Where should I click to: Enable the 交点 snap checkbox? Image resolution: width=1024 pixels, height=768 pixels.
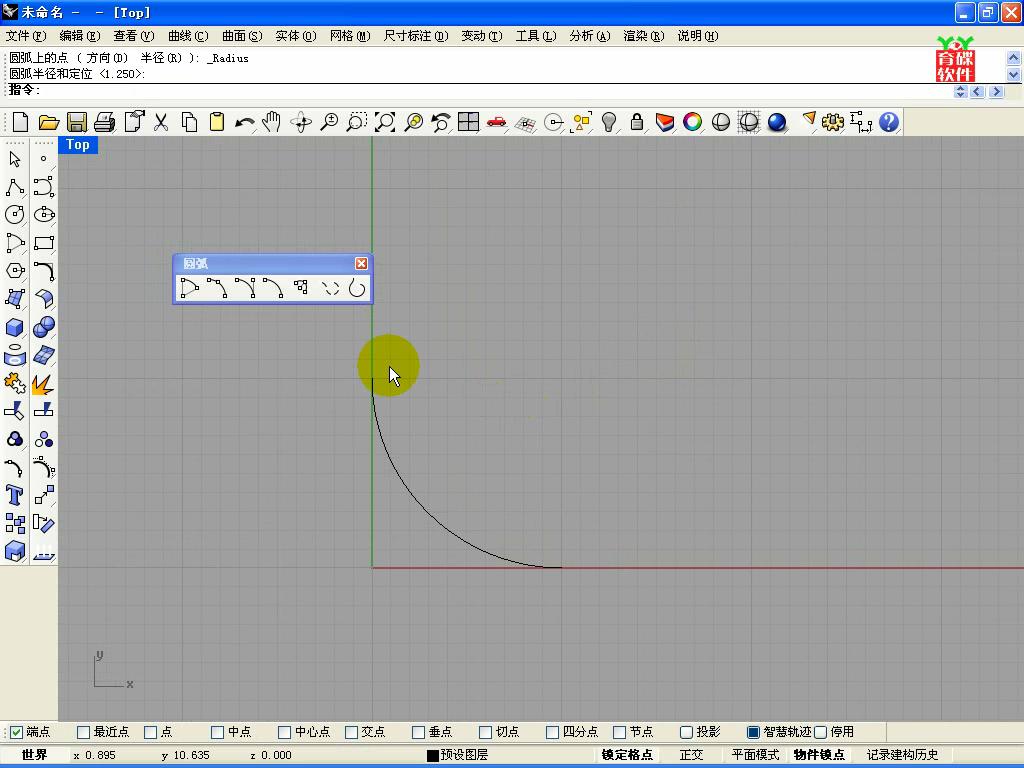point(351,732)
